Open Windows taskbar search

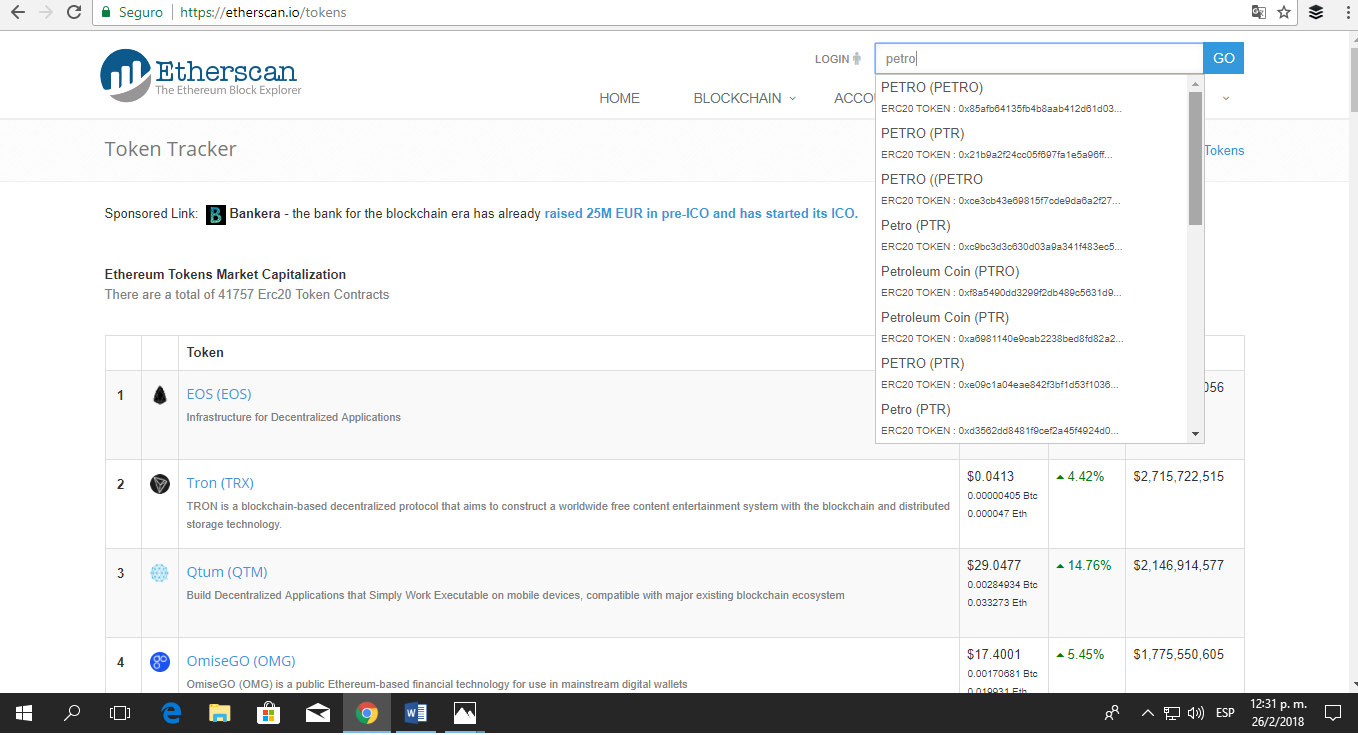coord(72,713)
